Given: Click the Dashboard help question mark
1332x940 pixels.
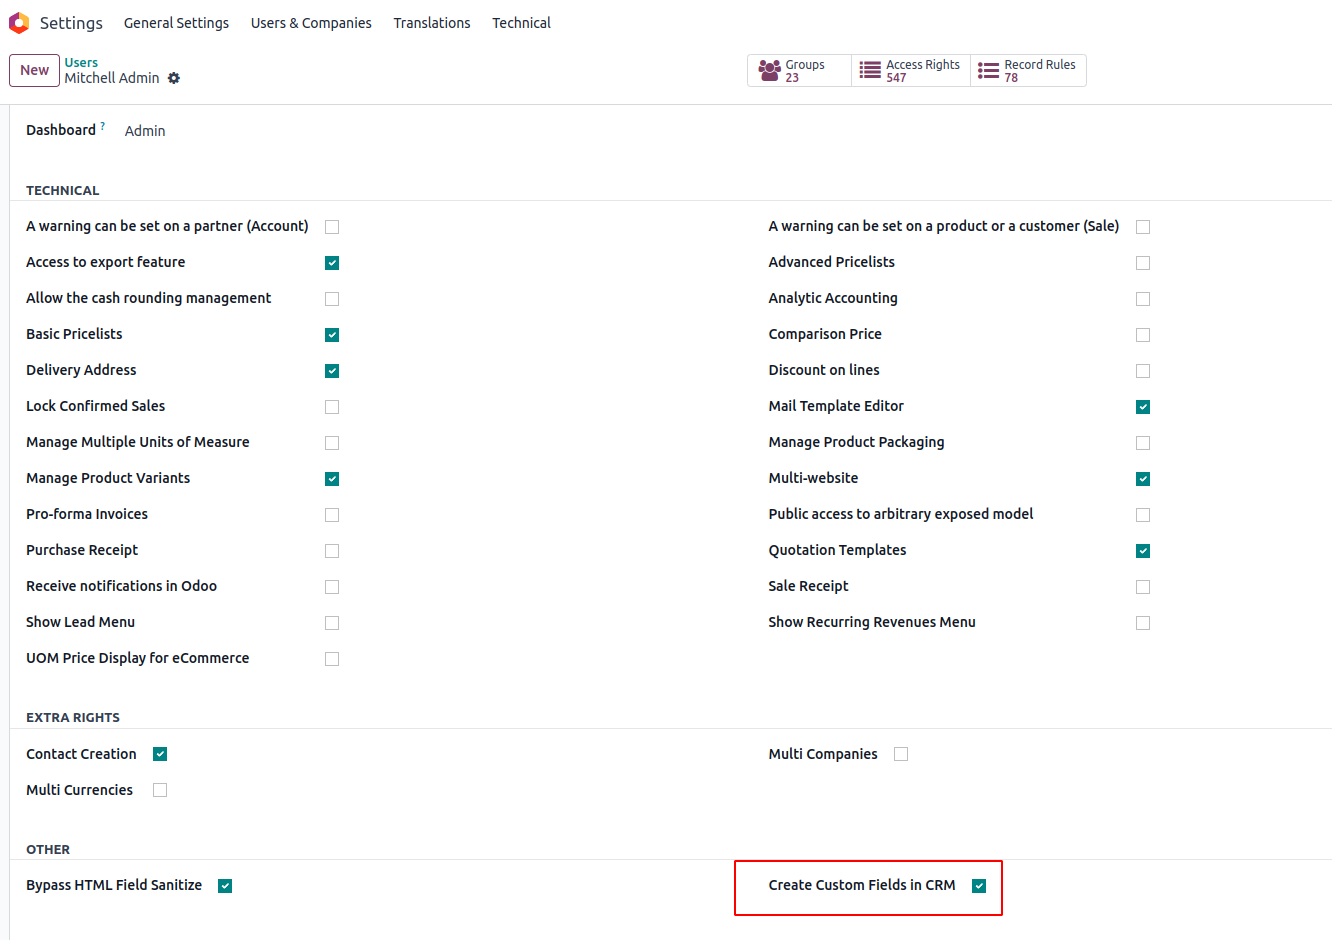Looking at the screenshot, I should point(103,126).
